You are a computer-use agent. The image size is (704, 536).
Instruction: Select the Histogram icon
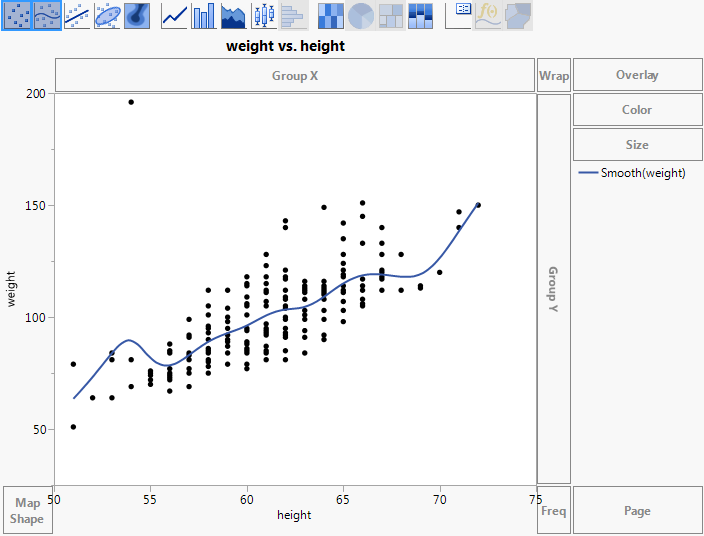tap(293, 16)
